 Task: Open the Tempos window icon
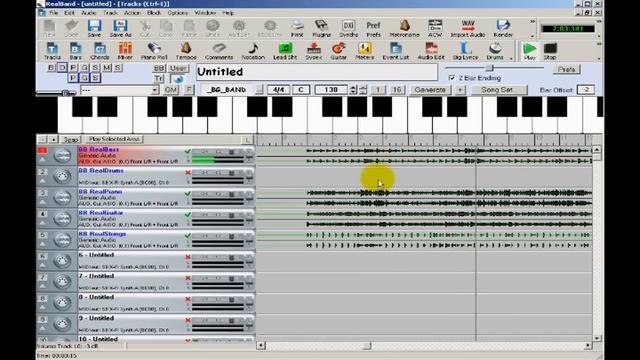(186, 51)
